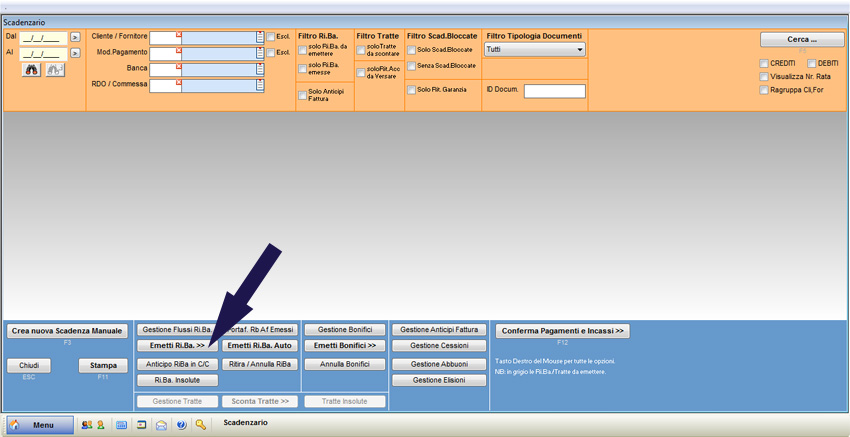Click the envelope mail icon
The image size is (850, 437).
(161, 425)
